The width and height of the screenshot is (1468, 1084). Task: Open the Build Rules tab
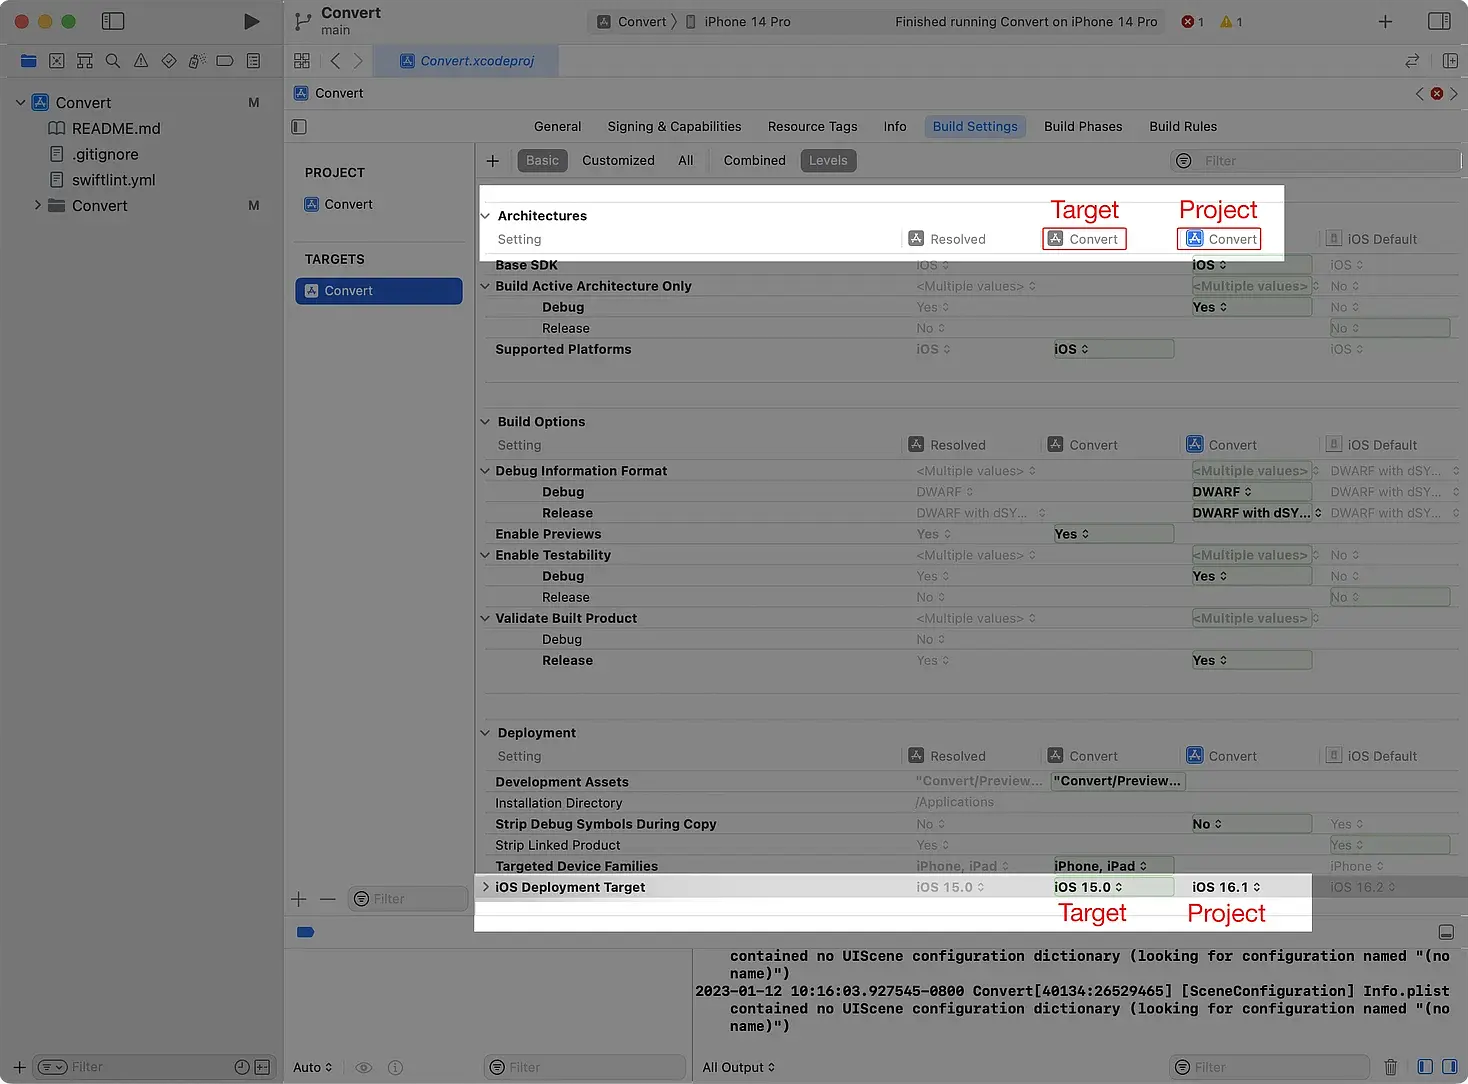click(x=1183, y=127)
